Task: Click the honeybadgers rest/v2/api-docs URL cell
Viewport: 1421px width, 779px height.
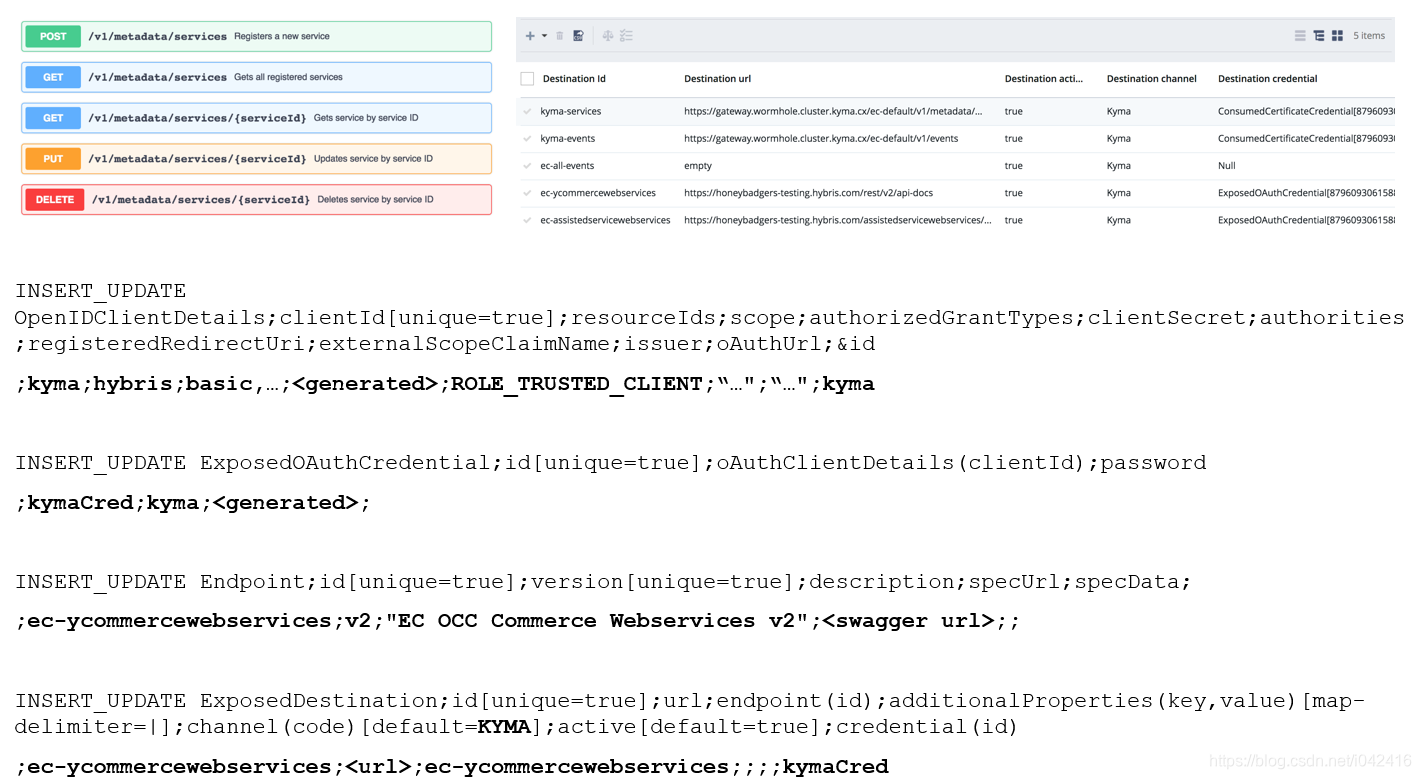Action: point(808,193)
